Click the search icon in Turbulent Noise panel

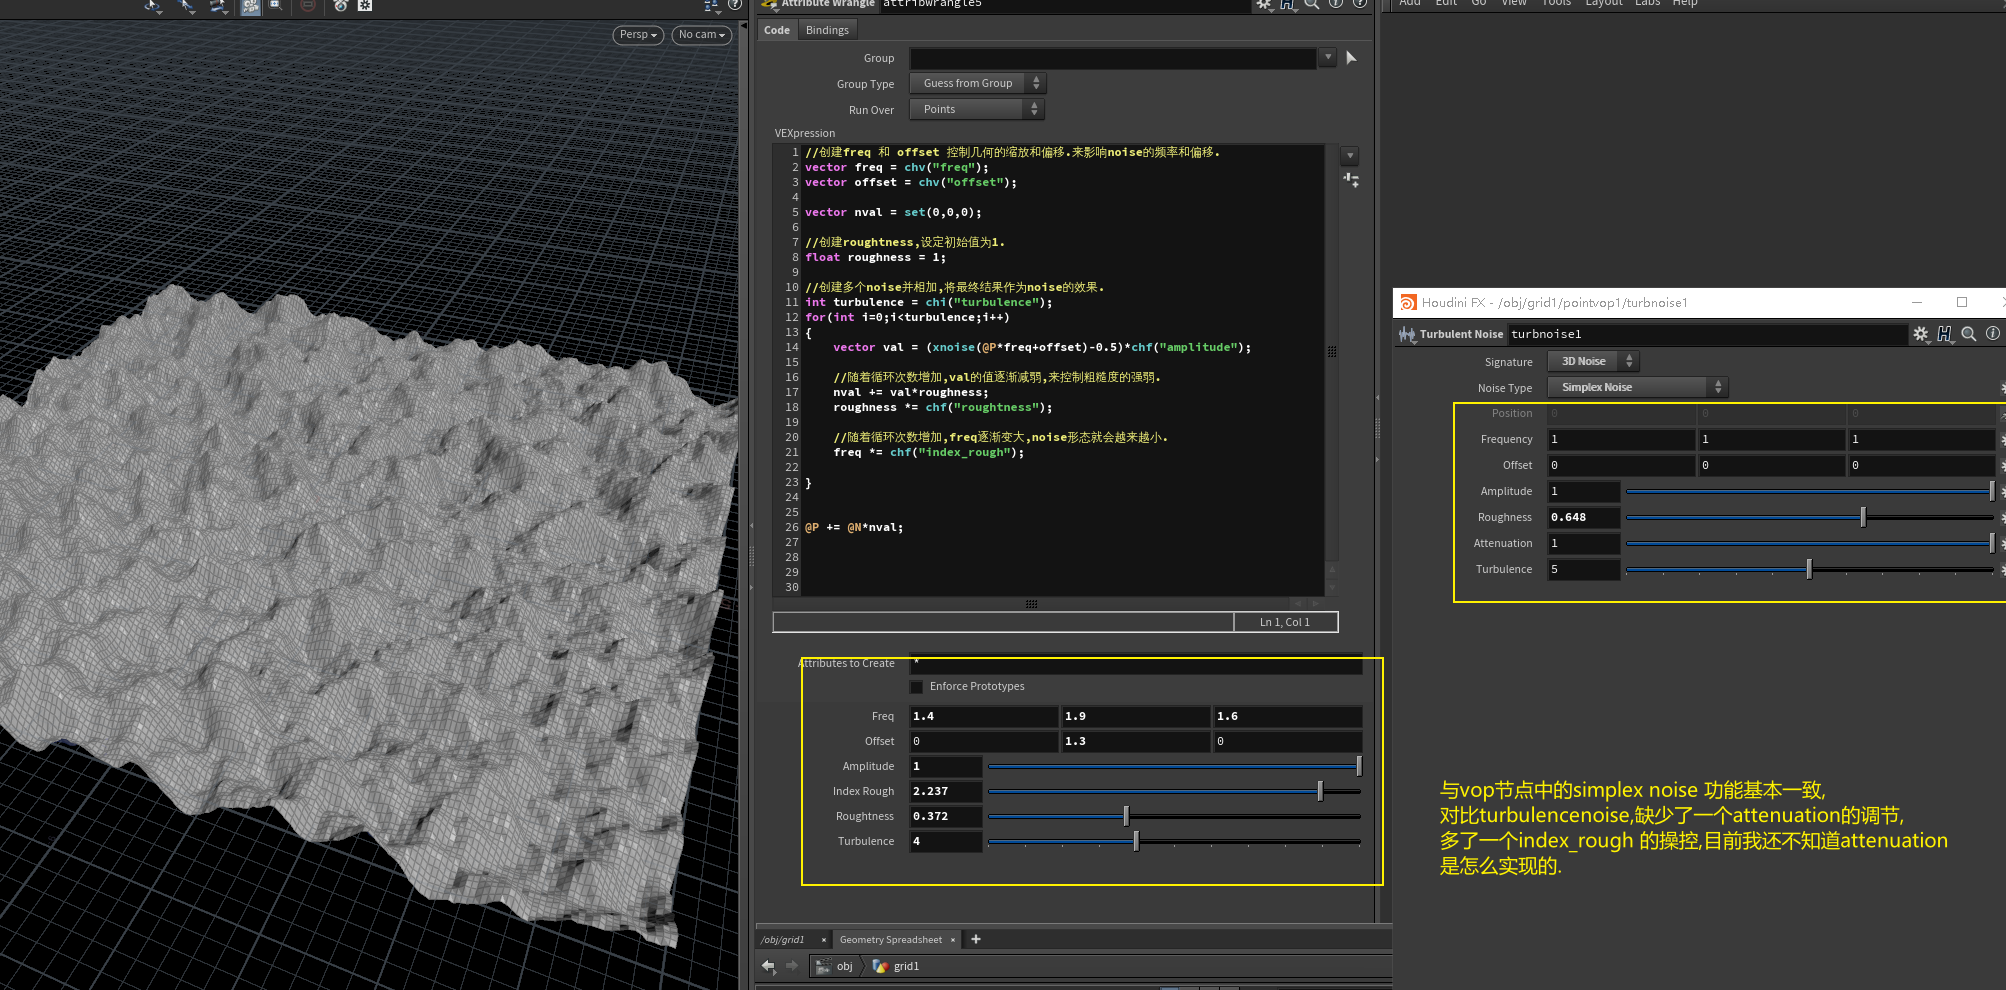(1968, 334)
